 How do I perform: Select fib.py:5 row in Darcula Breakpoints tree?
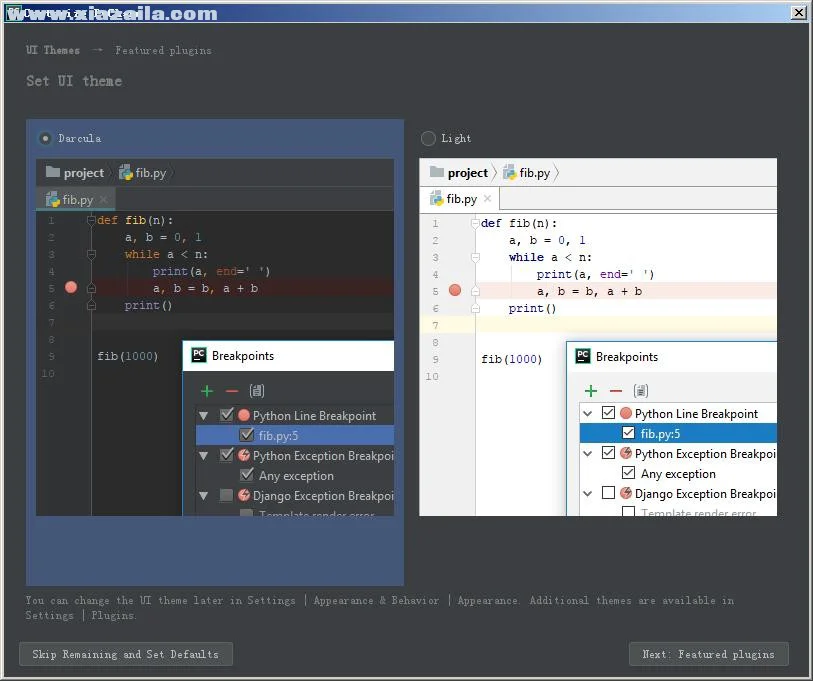pyautogui.click(x=295, y=435)
